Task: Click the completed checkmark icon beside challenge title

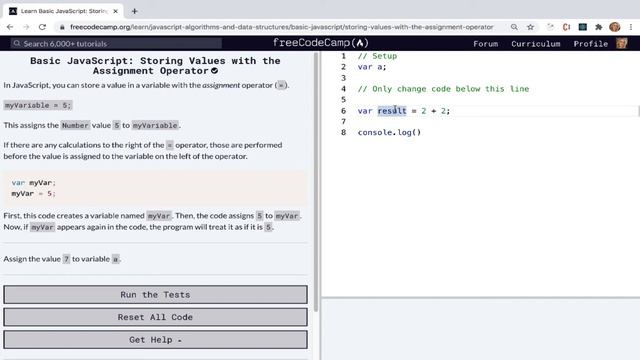Action: click(x=214, y=71)
